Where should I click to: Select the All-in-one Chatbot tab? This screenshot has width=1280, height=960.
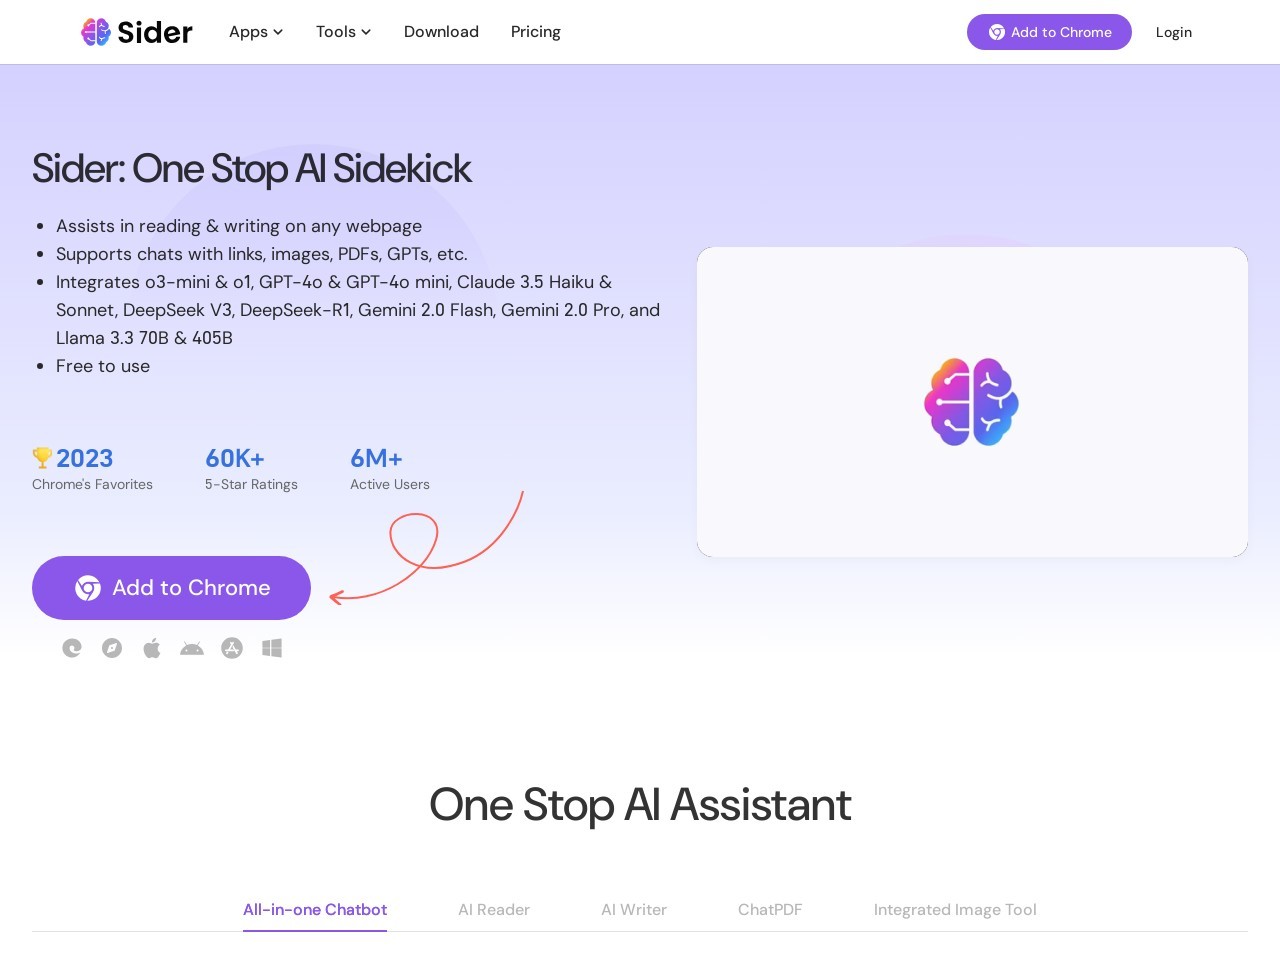pyautogui.click(x=315, y=910)
